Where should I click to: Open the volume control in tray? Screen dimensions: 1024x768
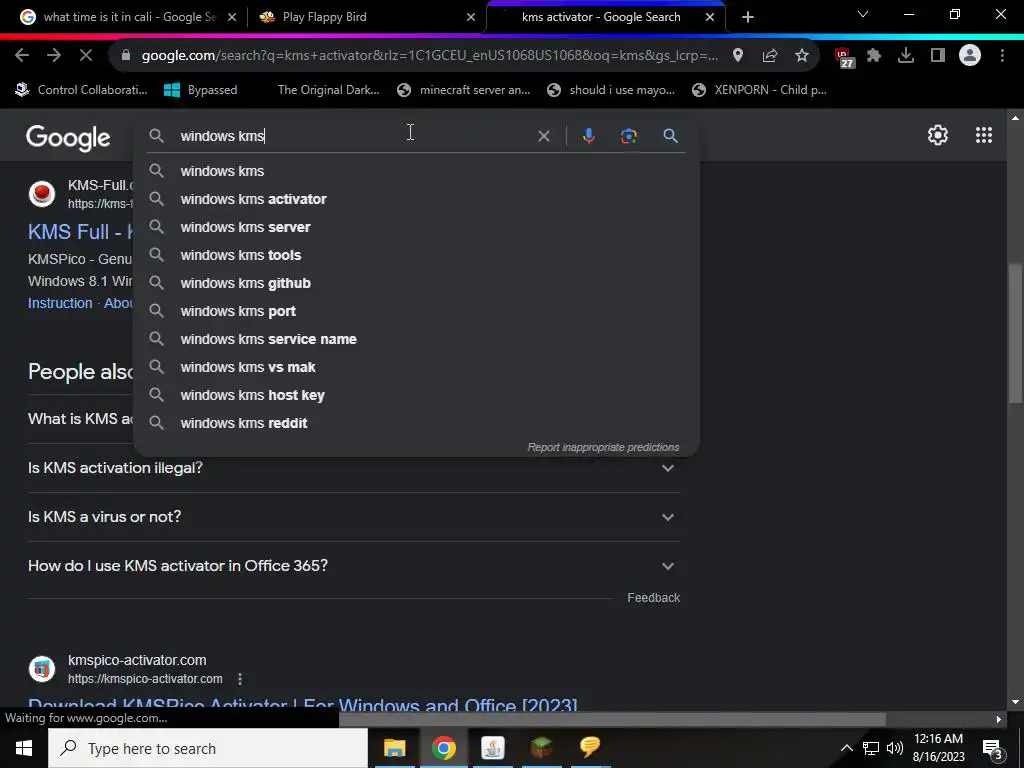click(895, 748)
